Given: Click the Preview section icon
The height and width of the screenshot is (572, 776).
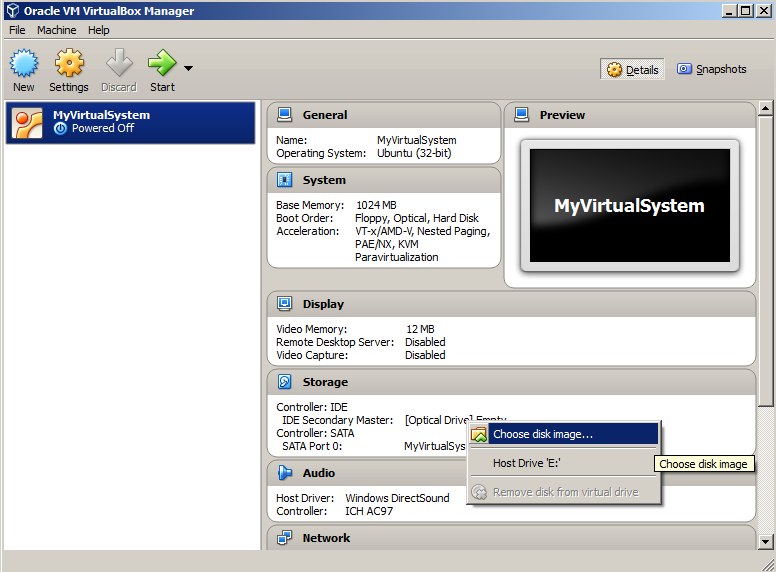Looking at the screenshot, I should [522, 115].
